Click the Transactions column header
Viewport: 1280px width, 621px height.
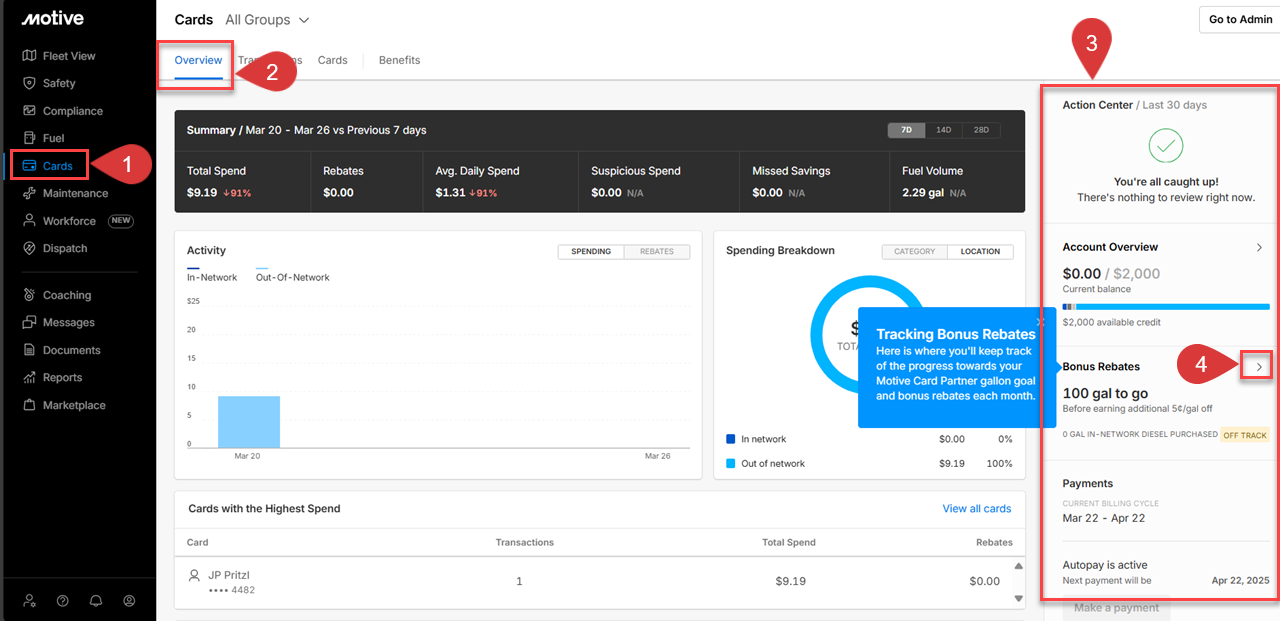pos(525,542)
